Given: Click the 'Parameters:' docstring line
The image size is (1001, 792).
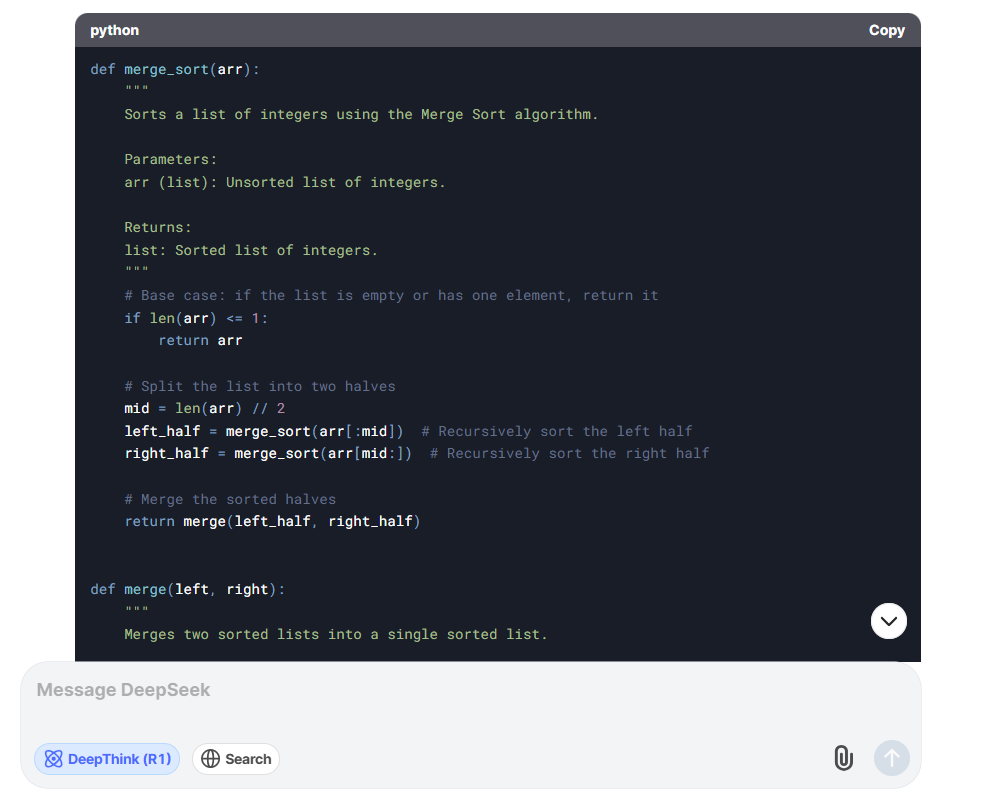Looking at the screenshot, I should [x=170, y=160].
